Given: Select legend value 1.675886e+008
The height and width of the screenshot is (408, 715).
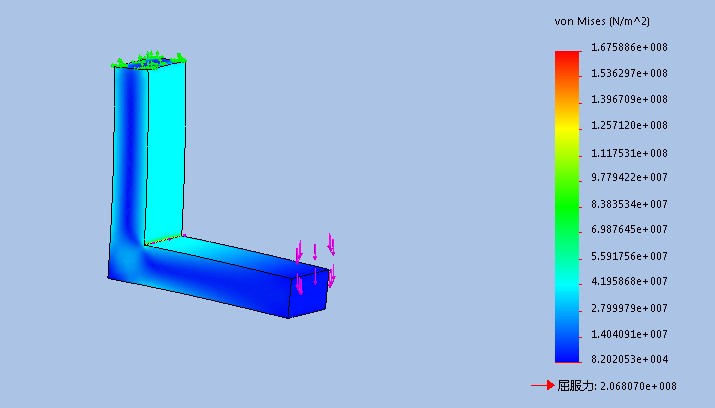Looking at the screenshot, I should click(629, 47).
